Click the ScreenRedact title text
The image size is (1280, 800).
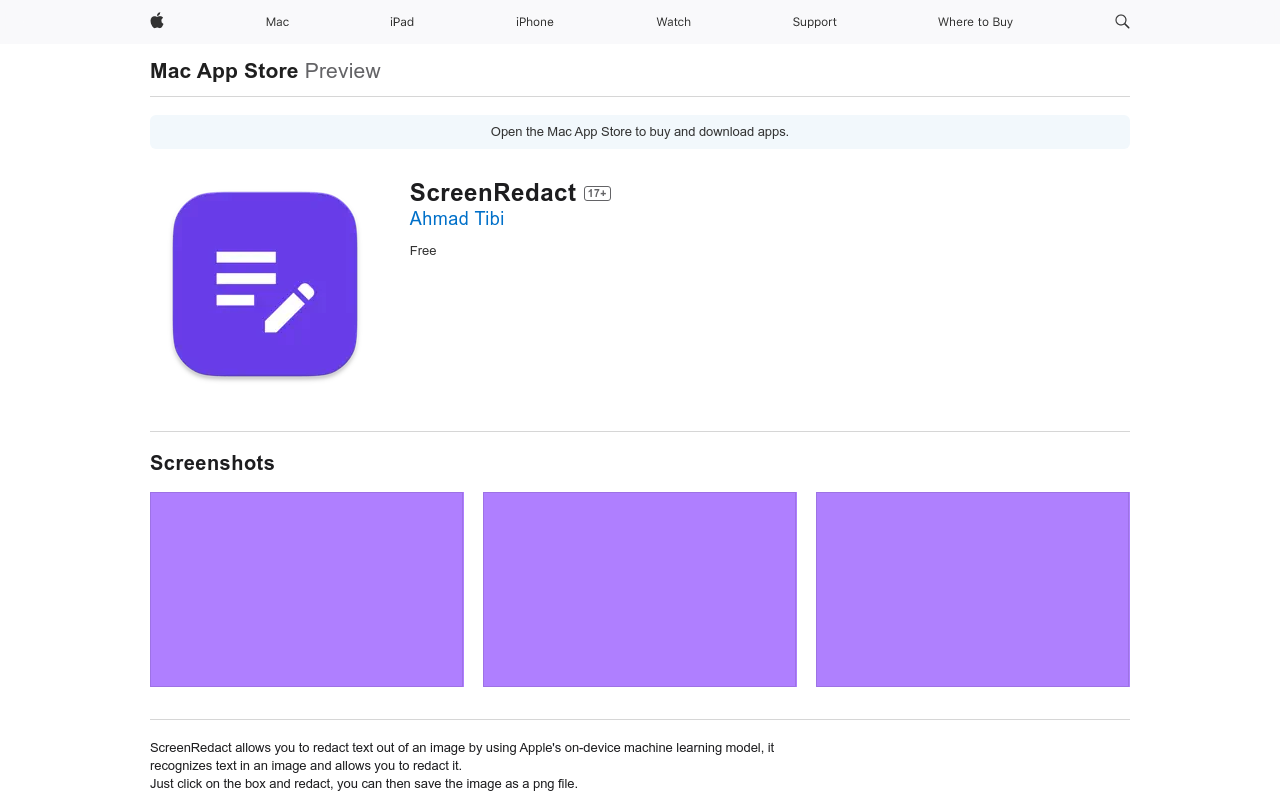pos(493,192)
